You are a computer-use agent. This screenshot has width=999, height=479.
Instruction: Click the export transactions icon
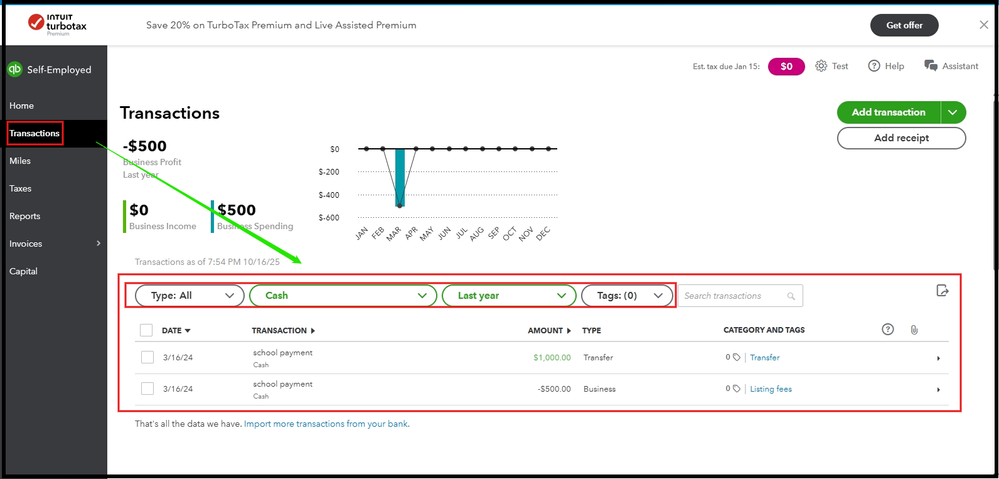point(943,290)
